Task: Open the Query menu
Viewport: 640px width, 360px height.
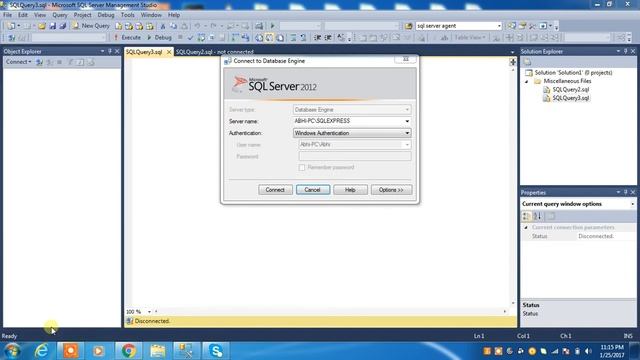Action: point(60,15)
